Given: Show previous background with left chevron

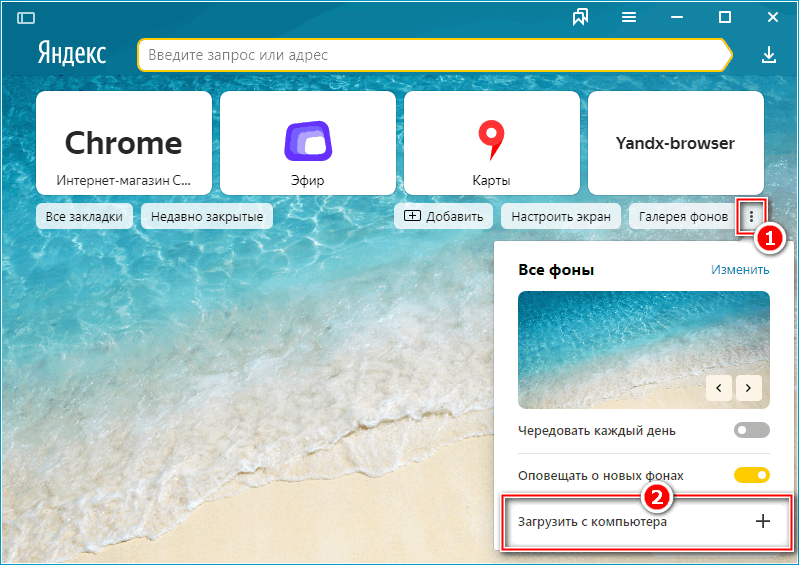Looking at the screenshot, I should pos(719,387).
